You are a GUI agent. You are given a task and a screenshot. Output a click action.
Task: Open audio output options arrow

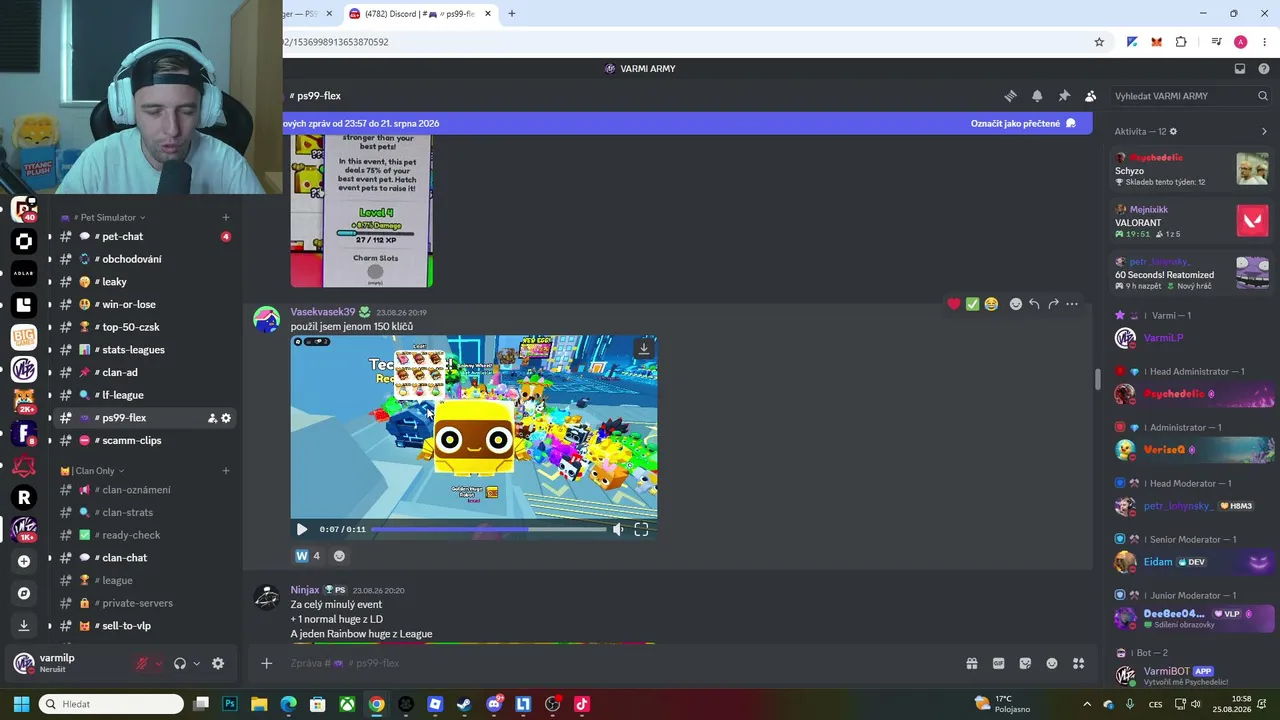pyautogui.click(x=196, y=664)
